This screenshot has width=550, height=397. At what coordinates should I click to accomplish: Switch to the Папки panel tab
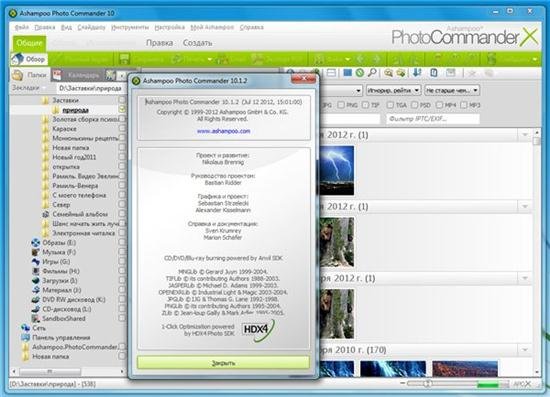(x=29, y=75)
